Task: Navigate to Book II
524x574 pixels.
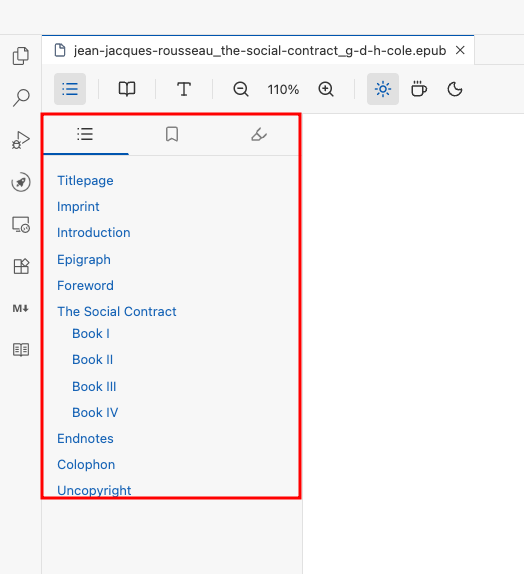Action: coord(93,360)
